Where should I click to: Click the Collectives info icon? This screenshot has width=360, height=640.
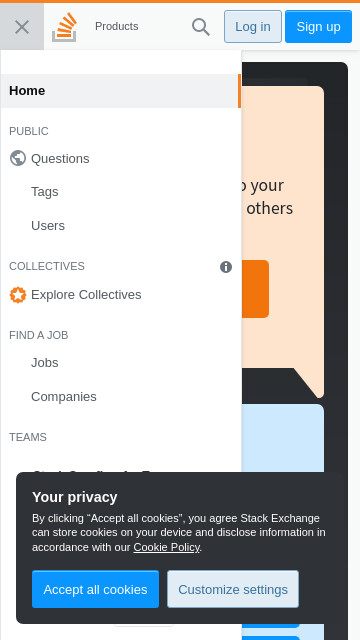pos(226,267)
